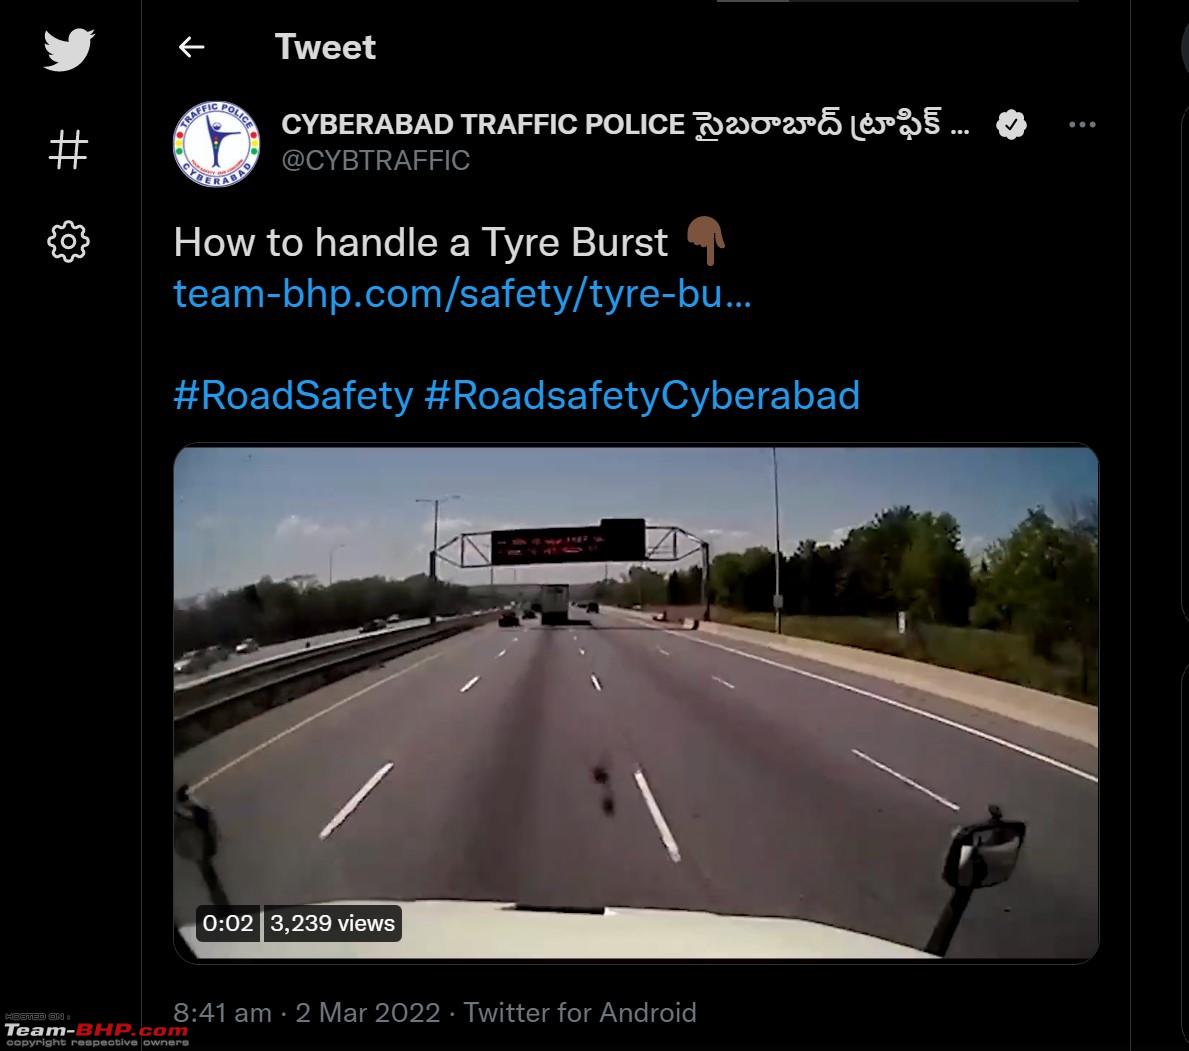This screenshot has width=1189, height=1051.
Task: Click the Team-BHP.com watermark logo
Action: click(96, 1031)
